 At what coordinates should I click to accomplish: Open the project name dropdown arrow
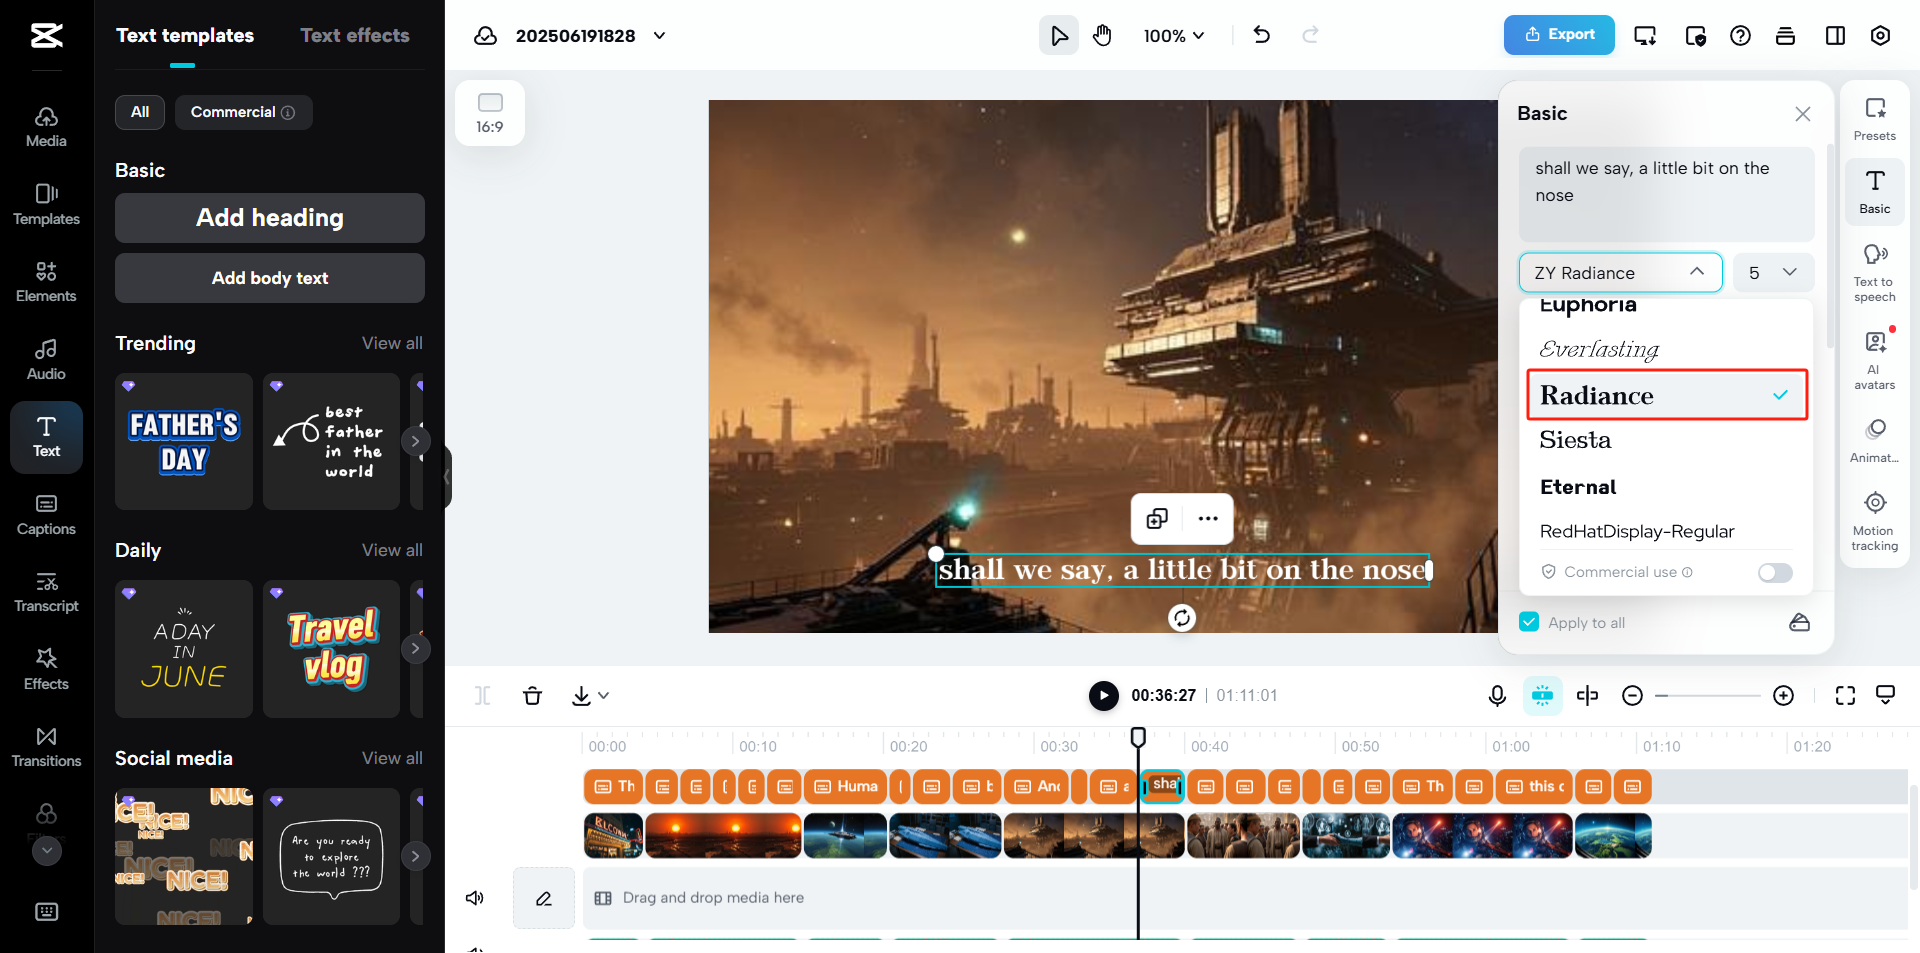click(x=659, y=36)
